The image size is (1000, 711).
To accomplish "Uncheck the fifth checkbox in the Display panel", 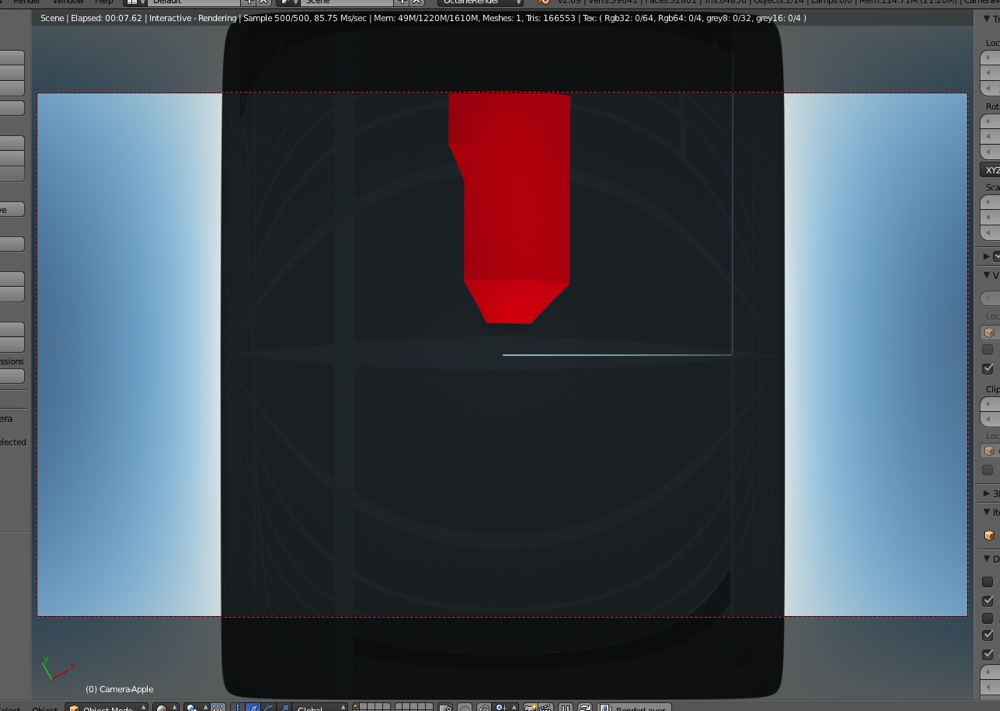I will coord(988,654).
